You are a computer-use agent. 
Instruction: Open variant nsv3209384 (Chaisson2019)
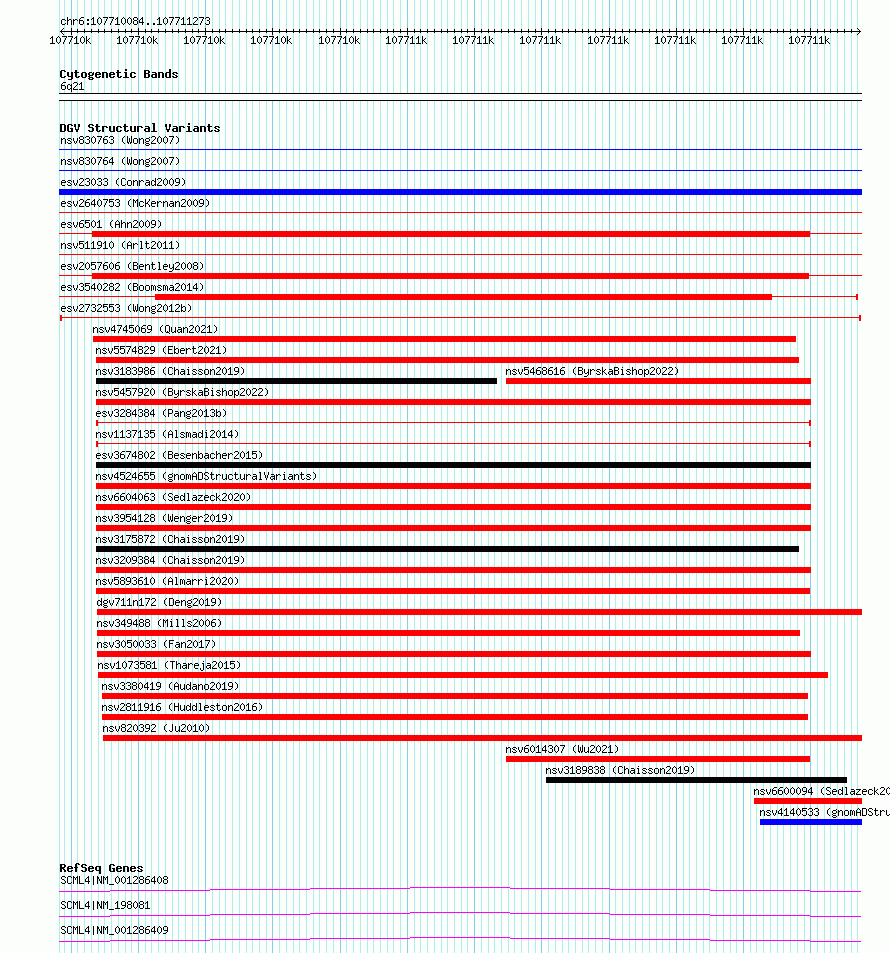tap(170, 560)
